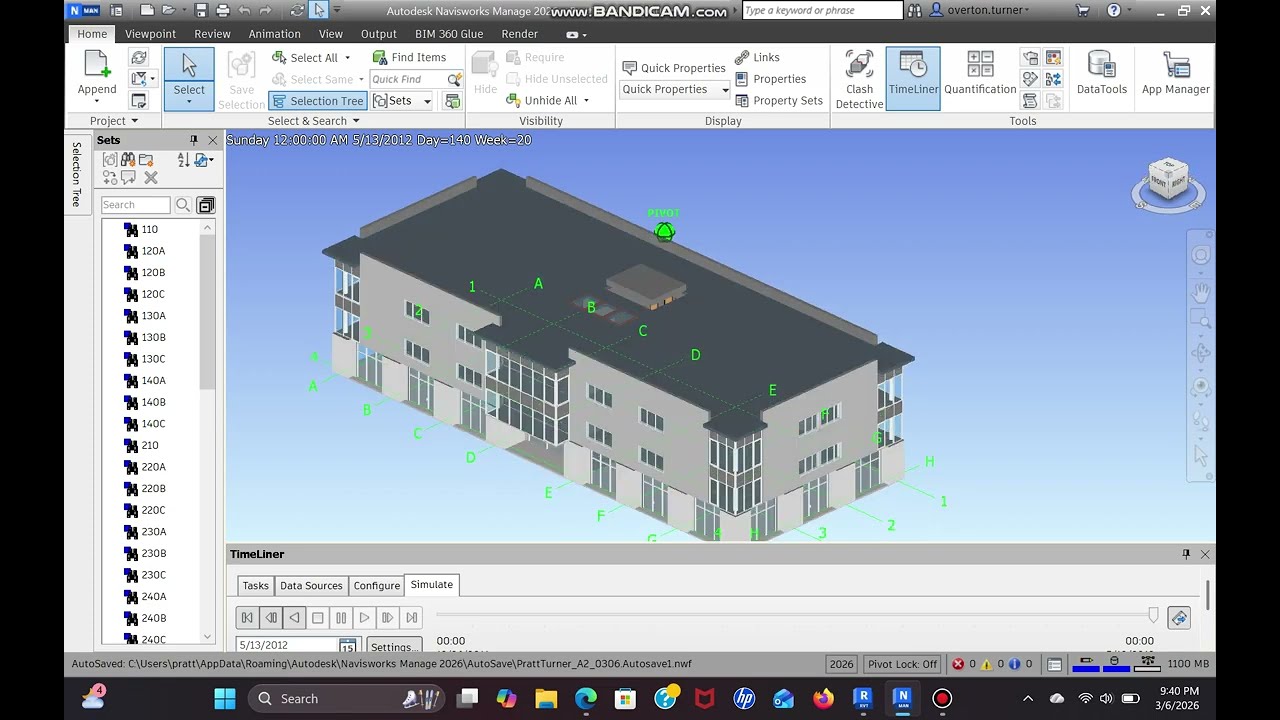Screen dimensions: 1280x720
Task: Open the Unhide All dropdown arrow
Action: (x=586, y=100)
